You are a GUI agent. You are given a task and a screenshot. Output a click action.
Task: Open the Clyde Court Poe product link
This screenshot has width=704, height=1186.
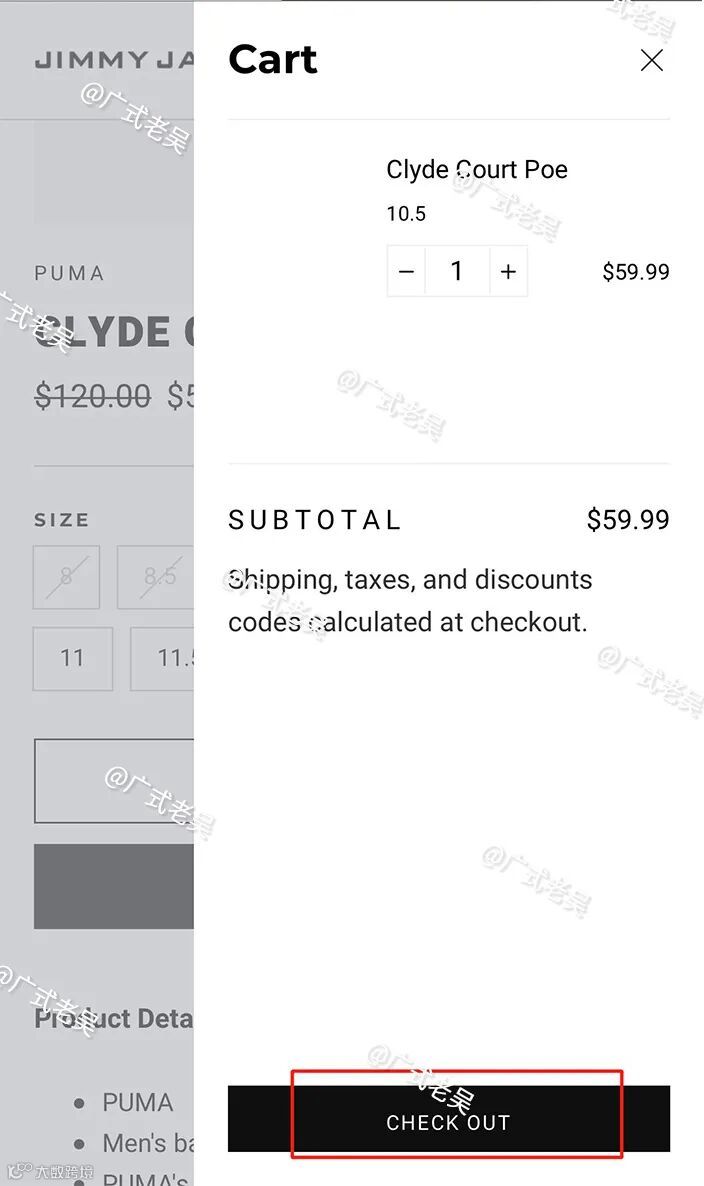476,170
